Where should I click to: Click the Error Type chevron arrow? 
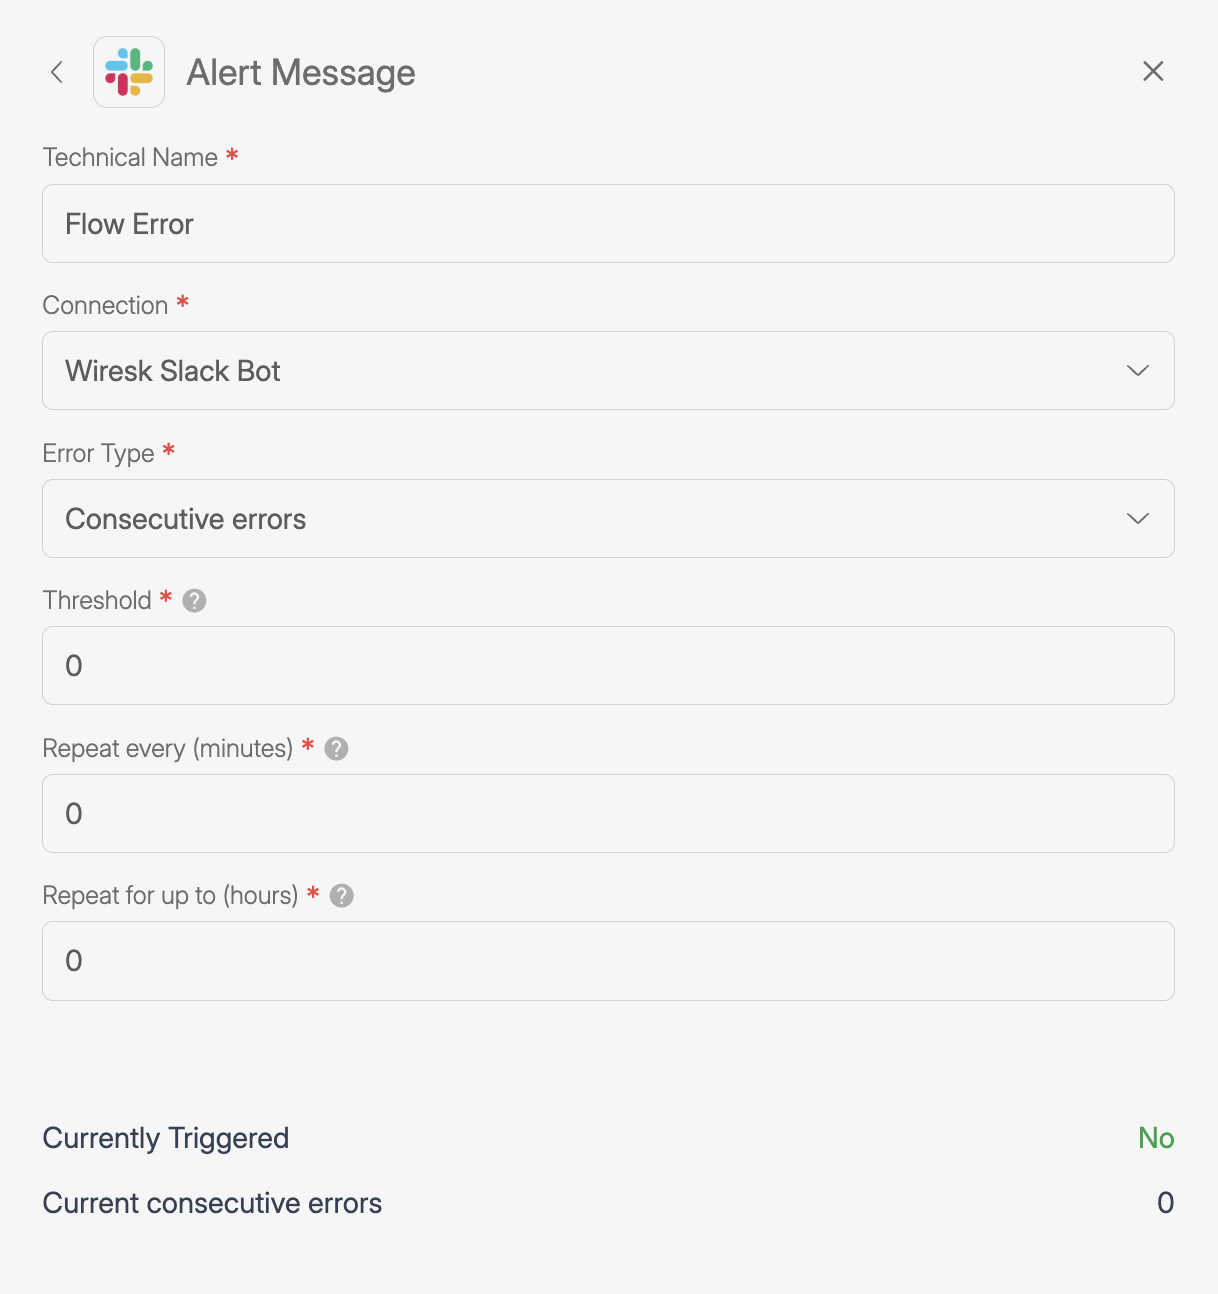tap(1137, 519)
